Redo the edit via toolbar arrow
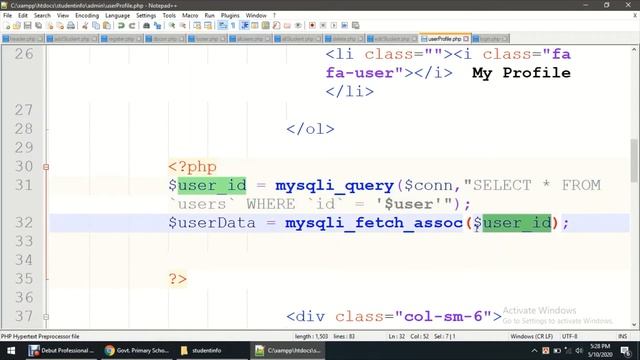This screenshot has width=640, height=360. (x=131, y=26)
